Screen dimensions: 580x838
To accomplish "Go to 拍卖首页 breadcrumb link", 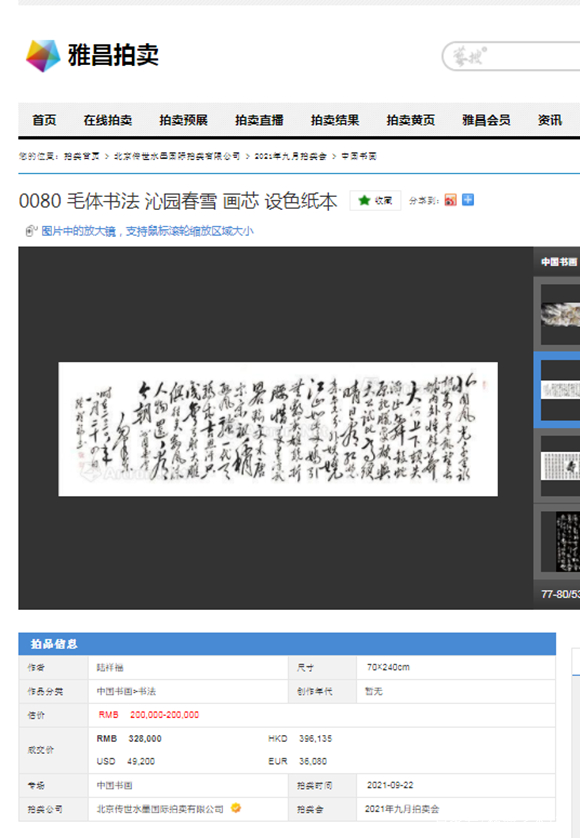I will 82,156.
